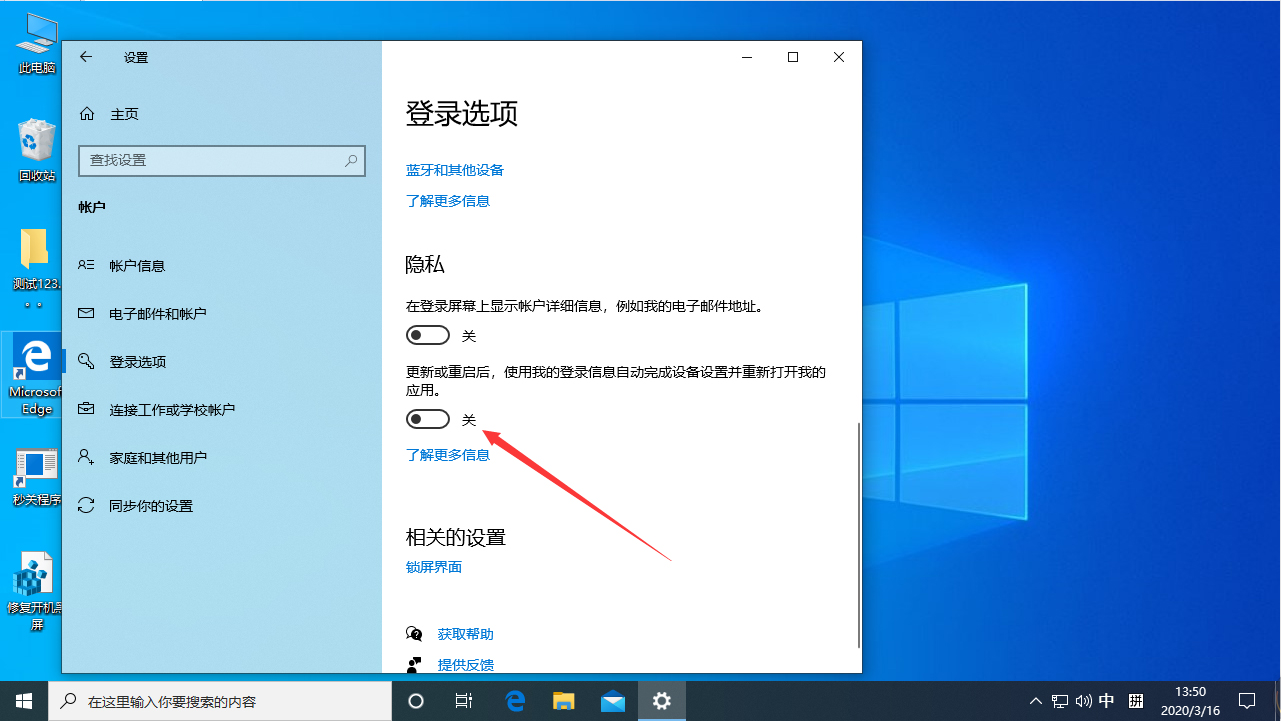Viewport: 1281px width, 721px height.
Task: Click the 提供反馈 feedback icon
Action: (x=414, y=663)
